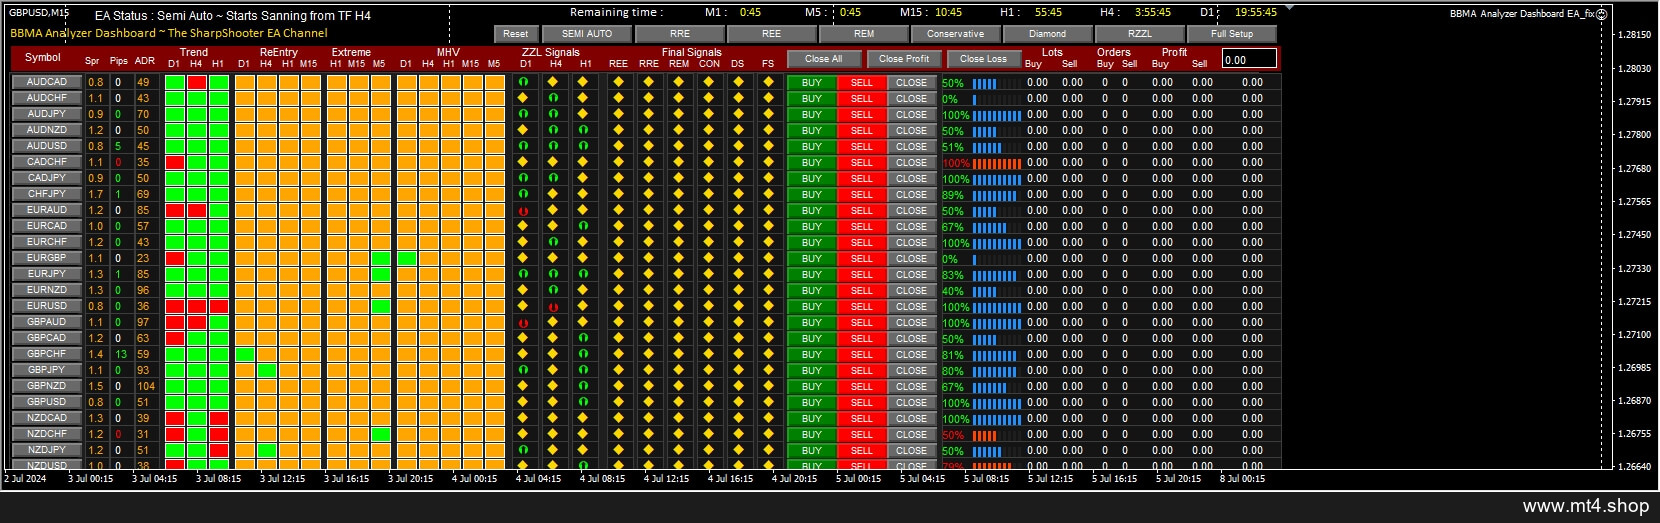Click BUY for AUDCAD
Image resolution: width=1660 pixels, height=523 pixels.
pyautogui.click(x=812, y=82)
